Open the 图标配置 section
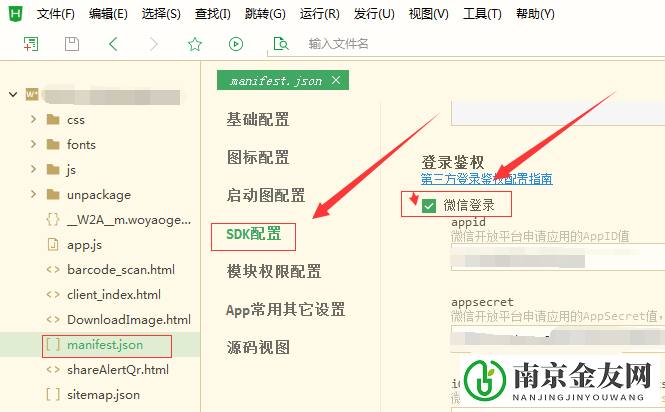The width and height of the screenshot is (665, 412). [x=258, y=157]
